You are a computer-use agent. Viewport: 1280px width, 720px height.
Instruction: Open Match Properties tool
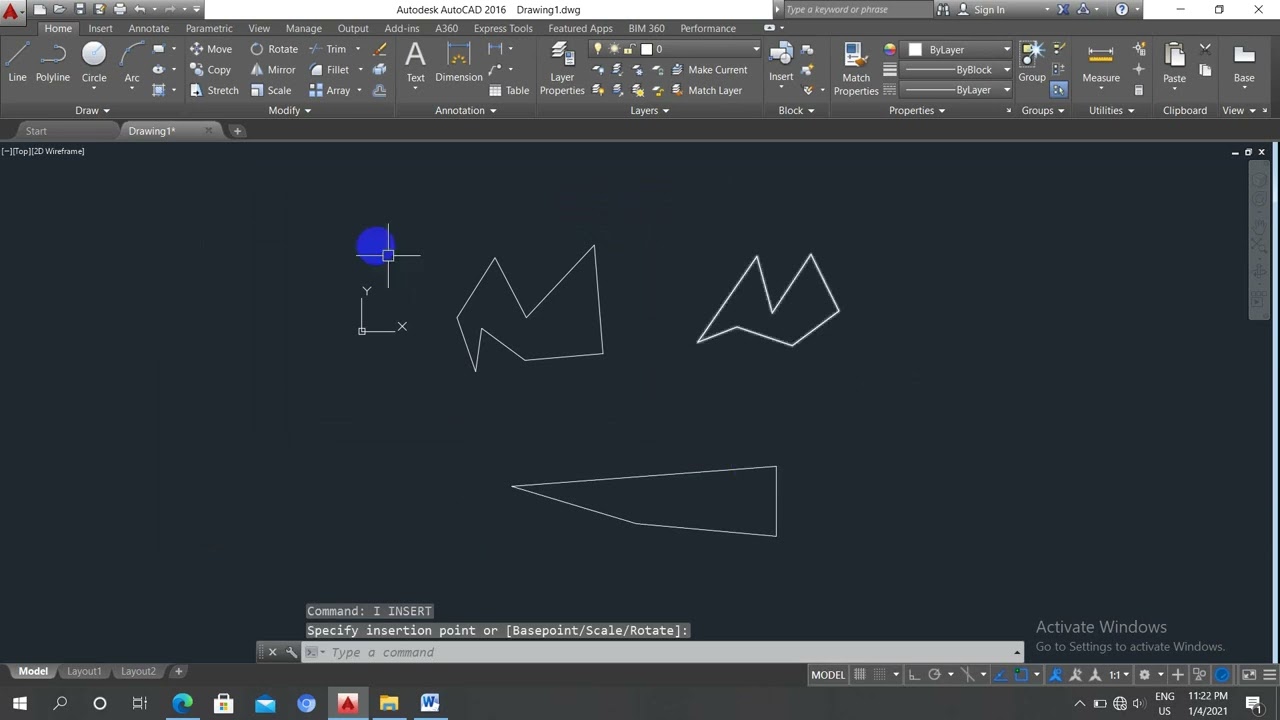coord(856,69)
